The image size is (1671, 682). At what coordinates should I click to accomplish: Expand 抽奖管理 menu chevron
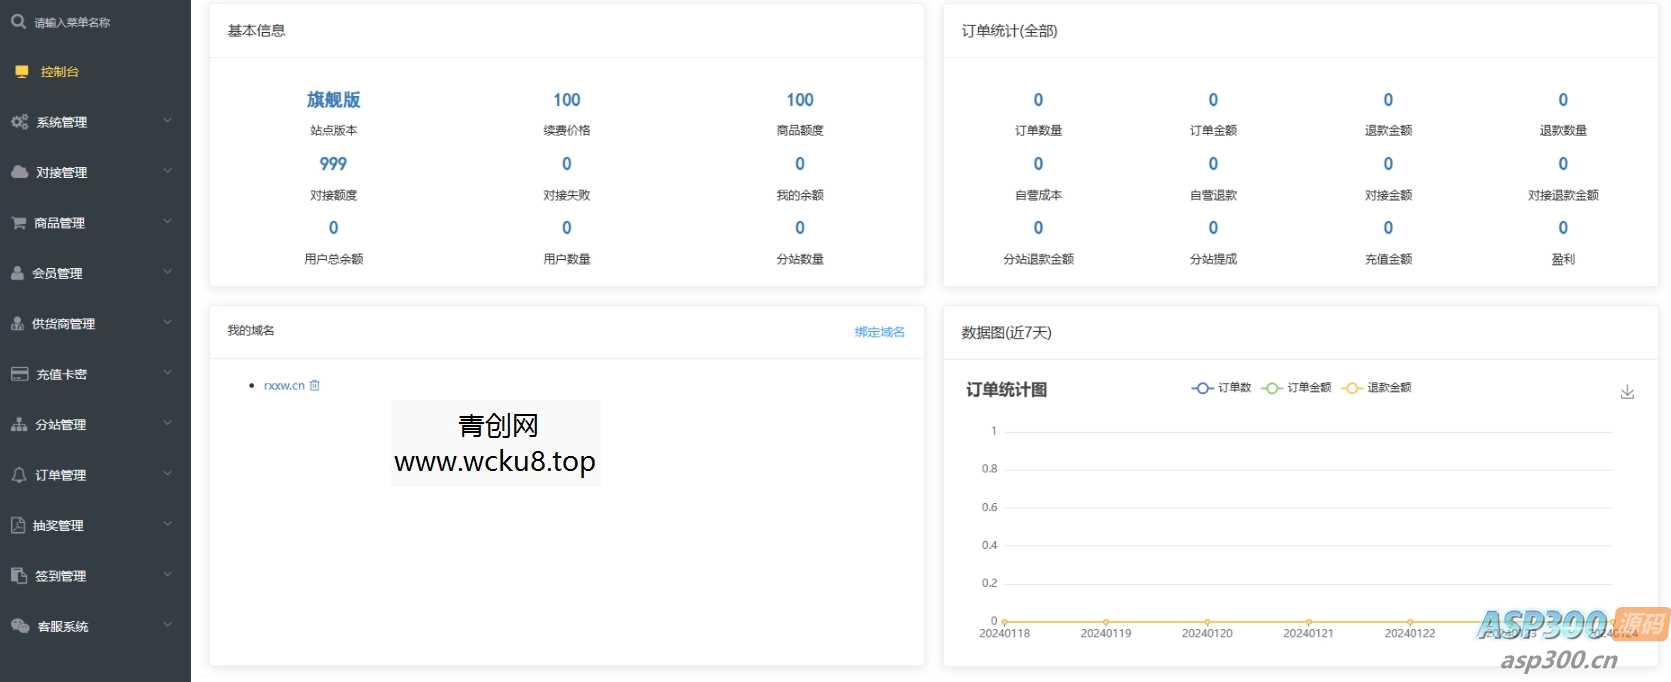click(x=167, y=524)
